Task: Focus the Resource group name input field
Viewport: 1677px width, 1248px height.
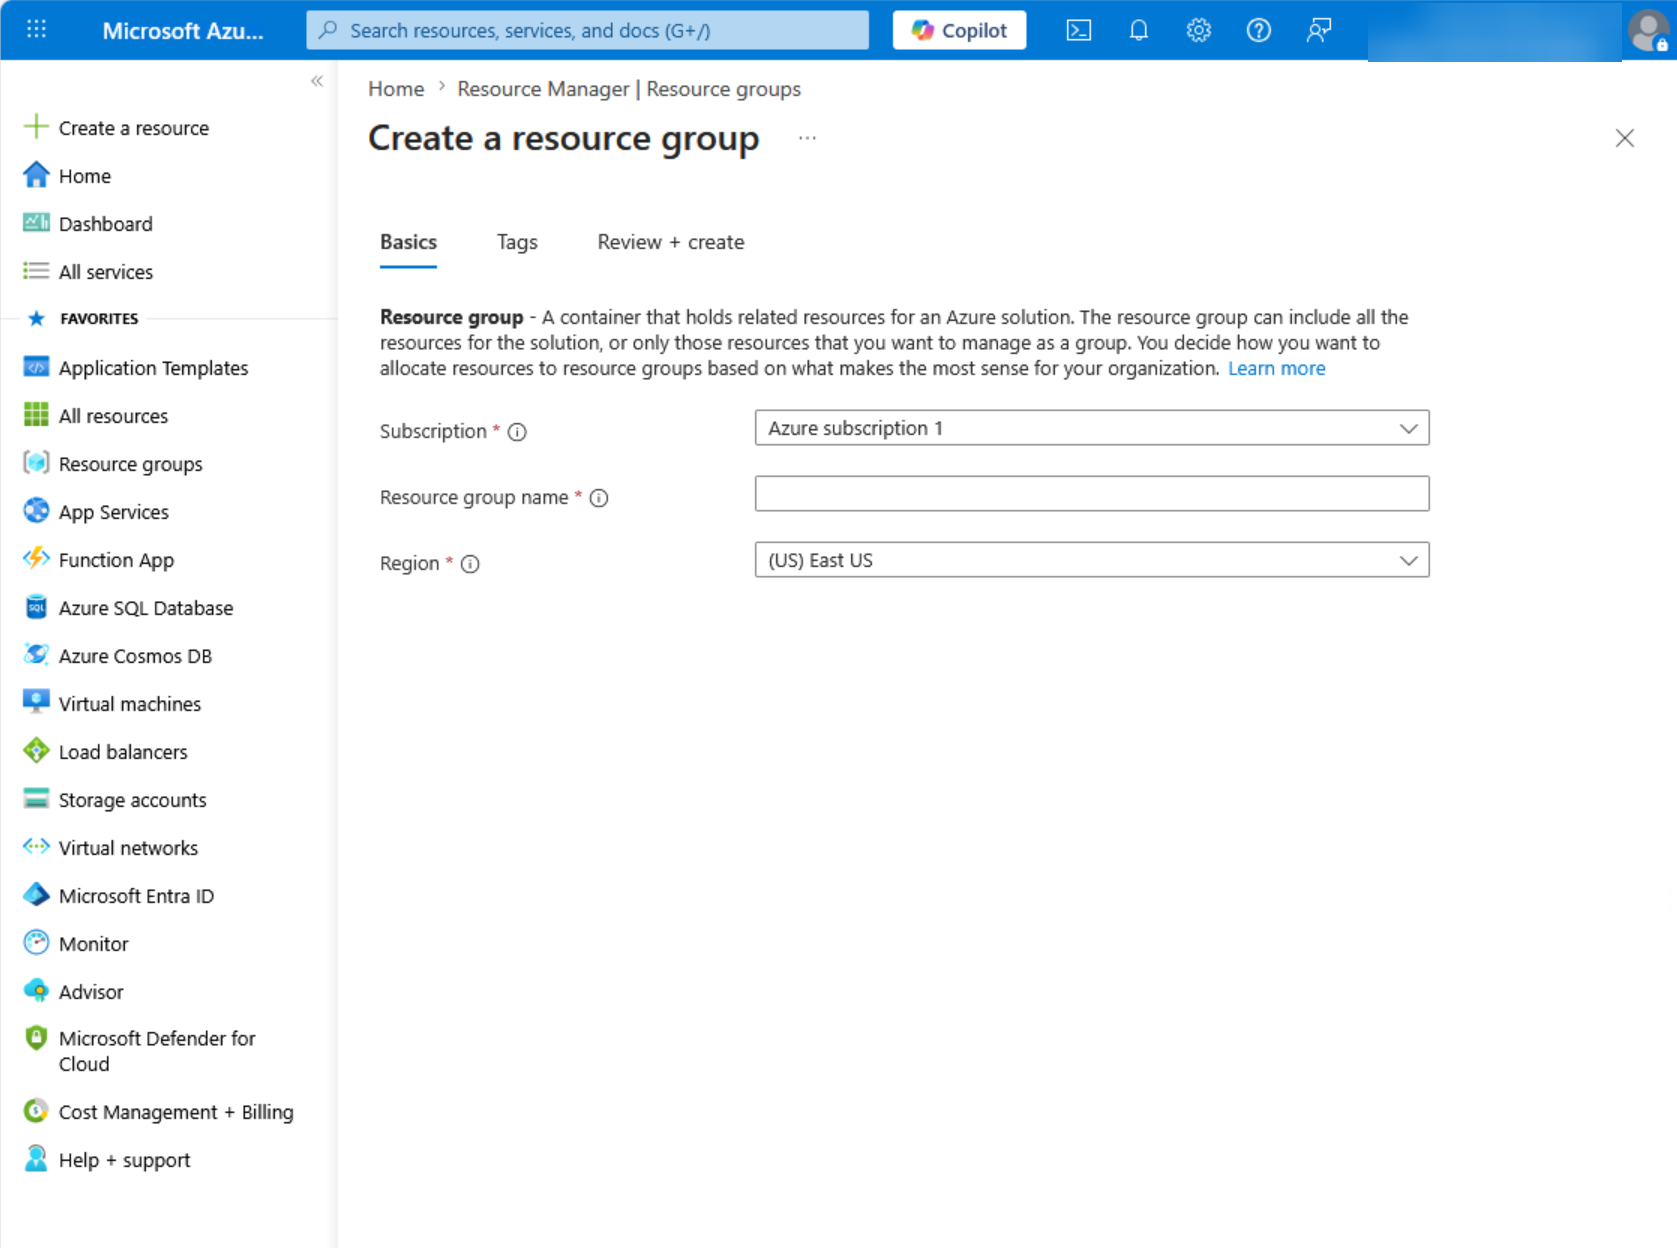Action: pyautogui.click(x=1092, y=494)
